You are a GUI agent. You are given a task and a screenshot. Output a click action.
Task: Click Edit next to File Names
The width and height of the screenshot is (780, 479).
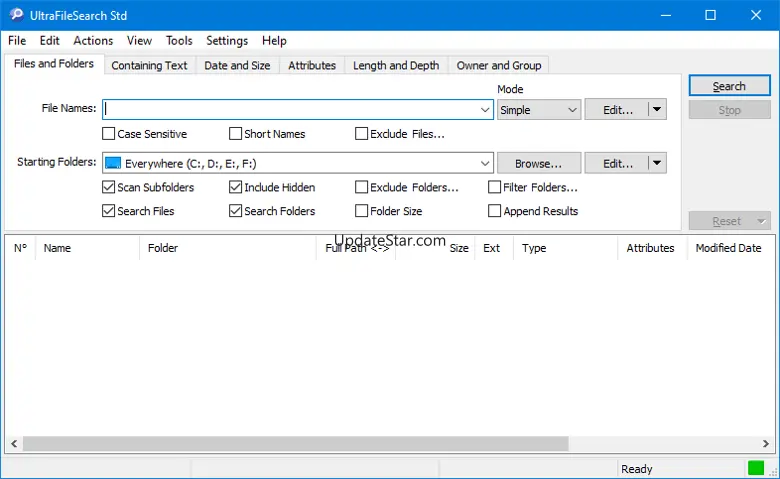[x=617, y=109]
